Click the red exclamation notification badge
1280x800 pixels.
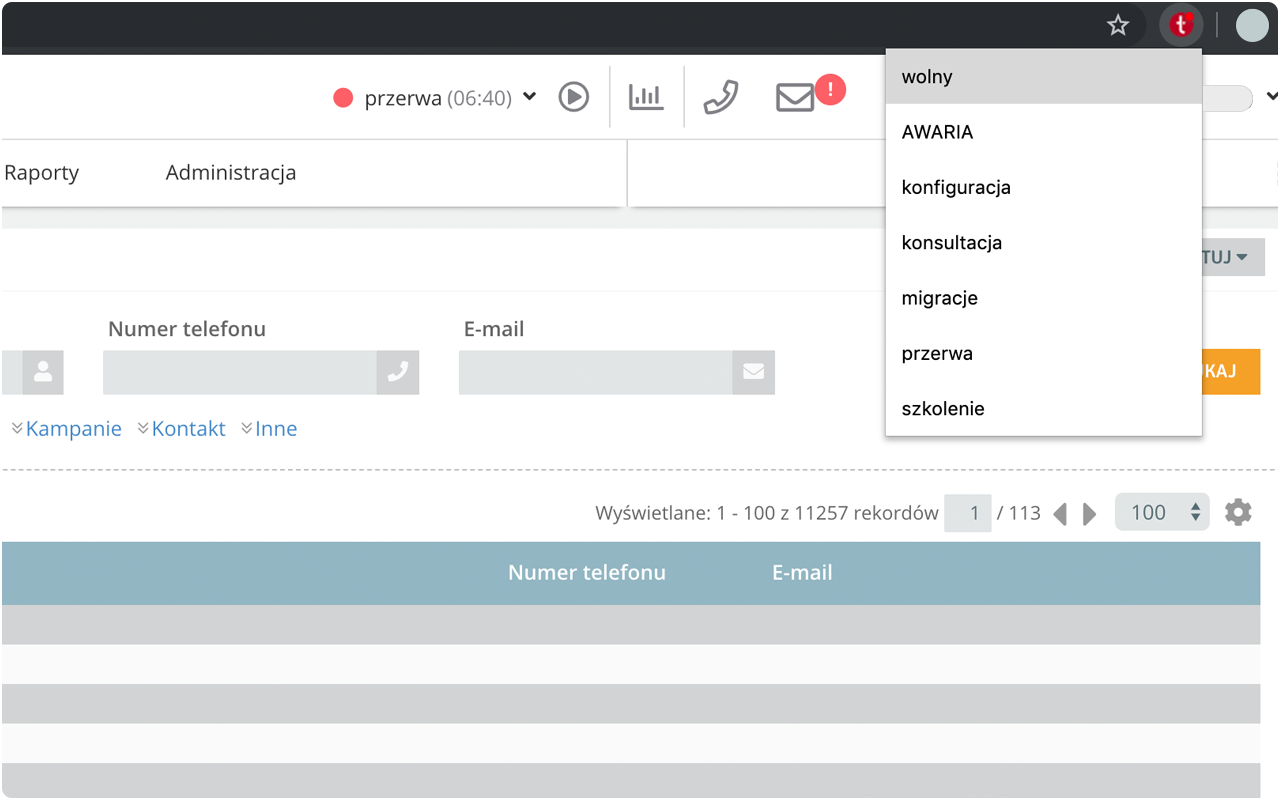click(x=830, y=90)
